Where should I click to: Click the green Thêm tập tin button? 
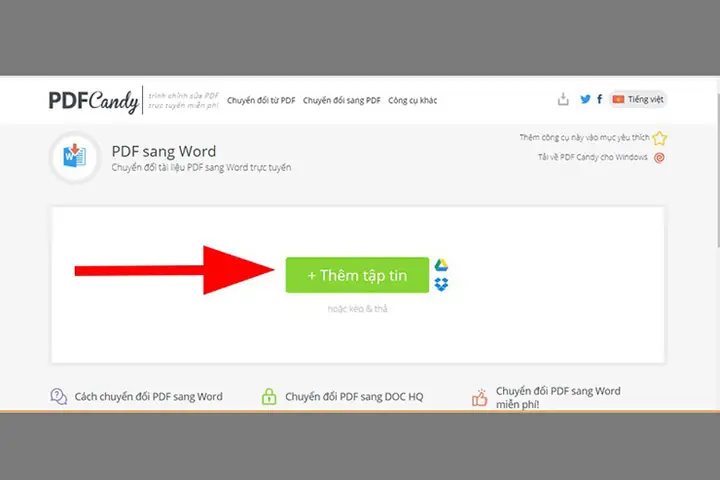pyautogui.click(x=357, y=275)
